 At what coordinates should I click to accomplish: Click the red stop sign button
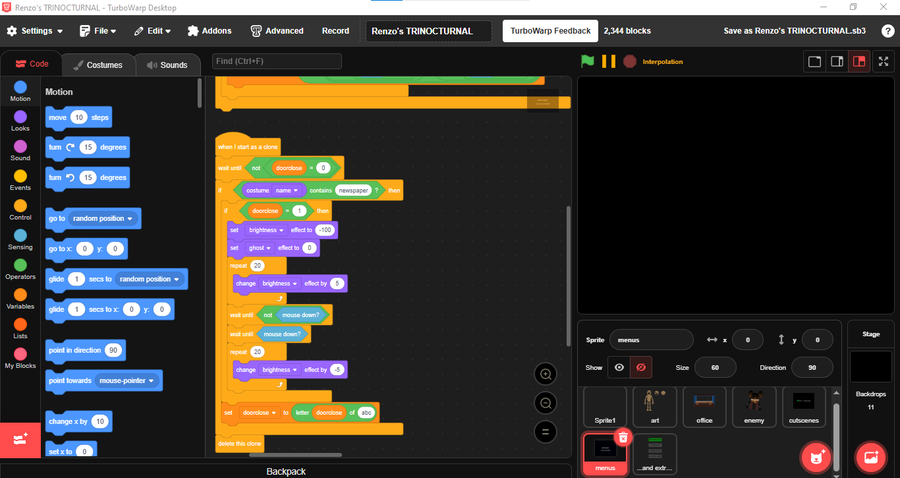point(630,61)
